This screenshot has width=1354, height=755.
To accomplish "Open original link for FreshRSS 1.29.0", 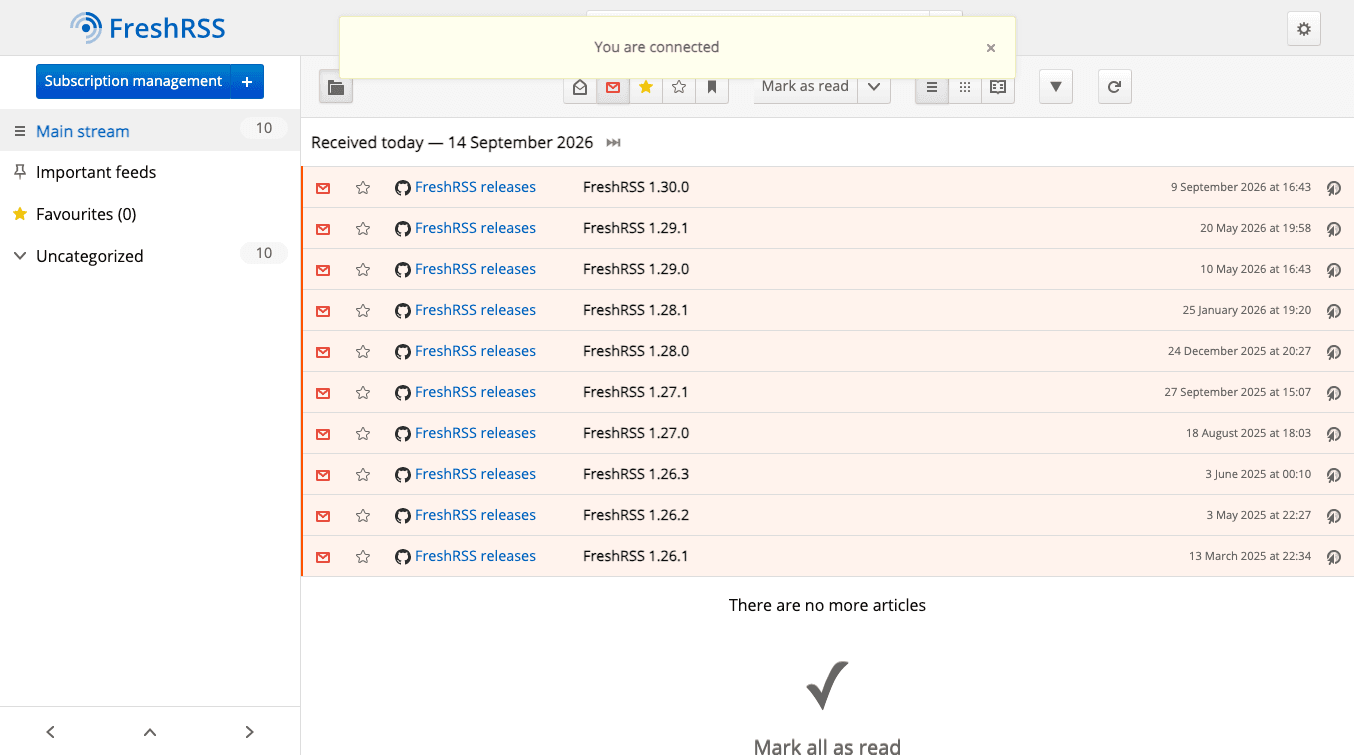I will 1333,270.
